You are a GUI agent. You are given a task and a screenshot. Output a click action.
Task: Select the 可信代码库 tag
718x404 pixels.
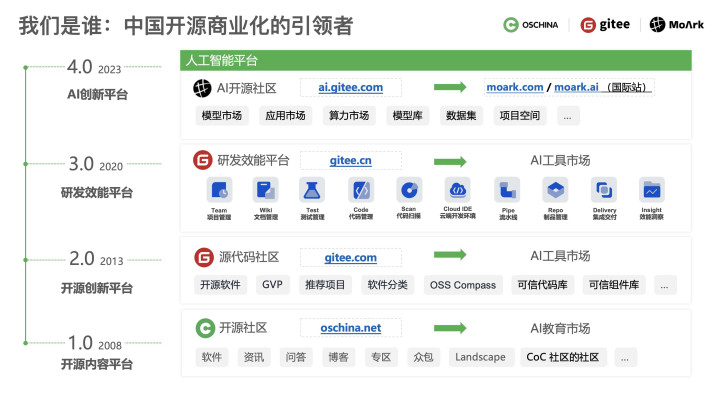[x=543, y=285]
